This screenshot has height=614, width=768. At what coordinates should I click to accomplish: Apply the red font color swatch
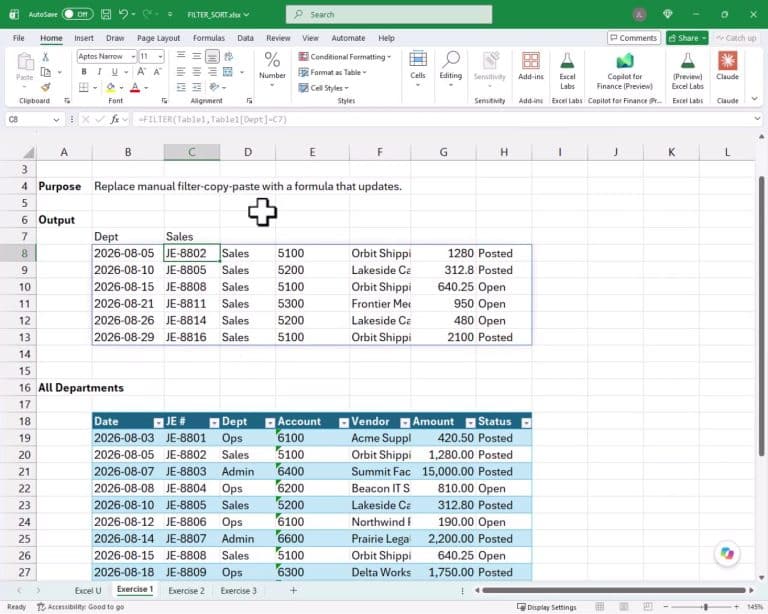click(x=135, y=88)
